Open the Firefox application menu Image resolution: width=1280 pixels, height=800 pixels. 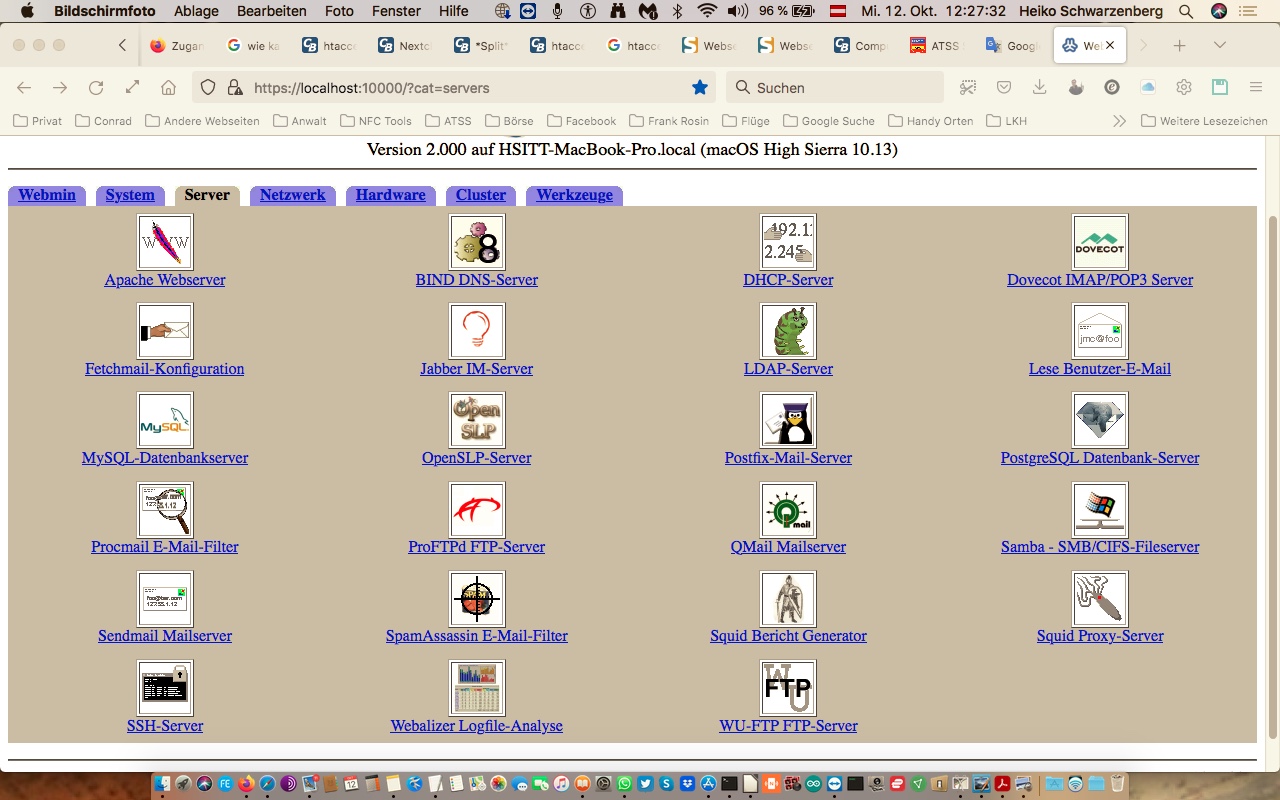(x=1256, y=88)
